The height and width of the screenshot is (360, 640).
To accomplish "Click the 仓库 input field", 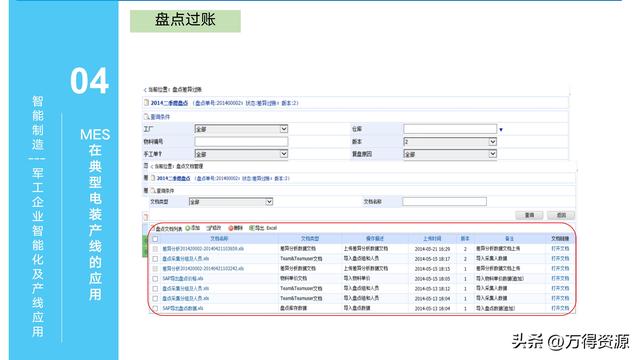I will [x=450, y=129].
